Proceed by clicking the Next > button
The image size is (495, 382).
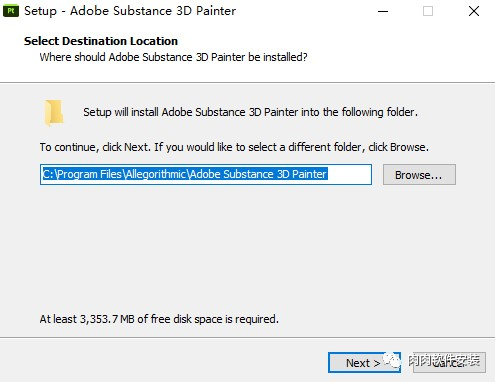coord(364,363)
